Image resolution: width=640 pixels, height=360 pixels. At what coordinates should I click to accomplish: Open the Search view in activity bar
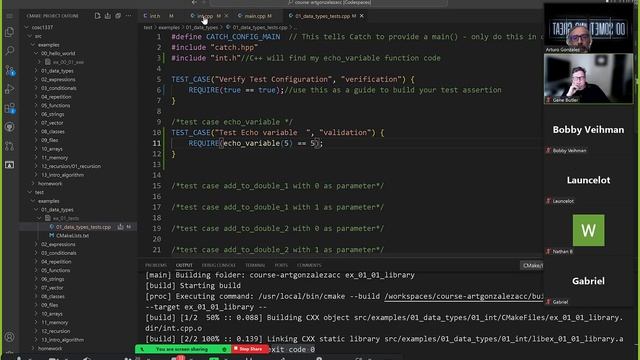(x=9, y=51)
